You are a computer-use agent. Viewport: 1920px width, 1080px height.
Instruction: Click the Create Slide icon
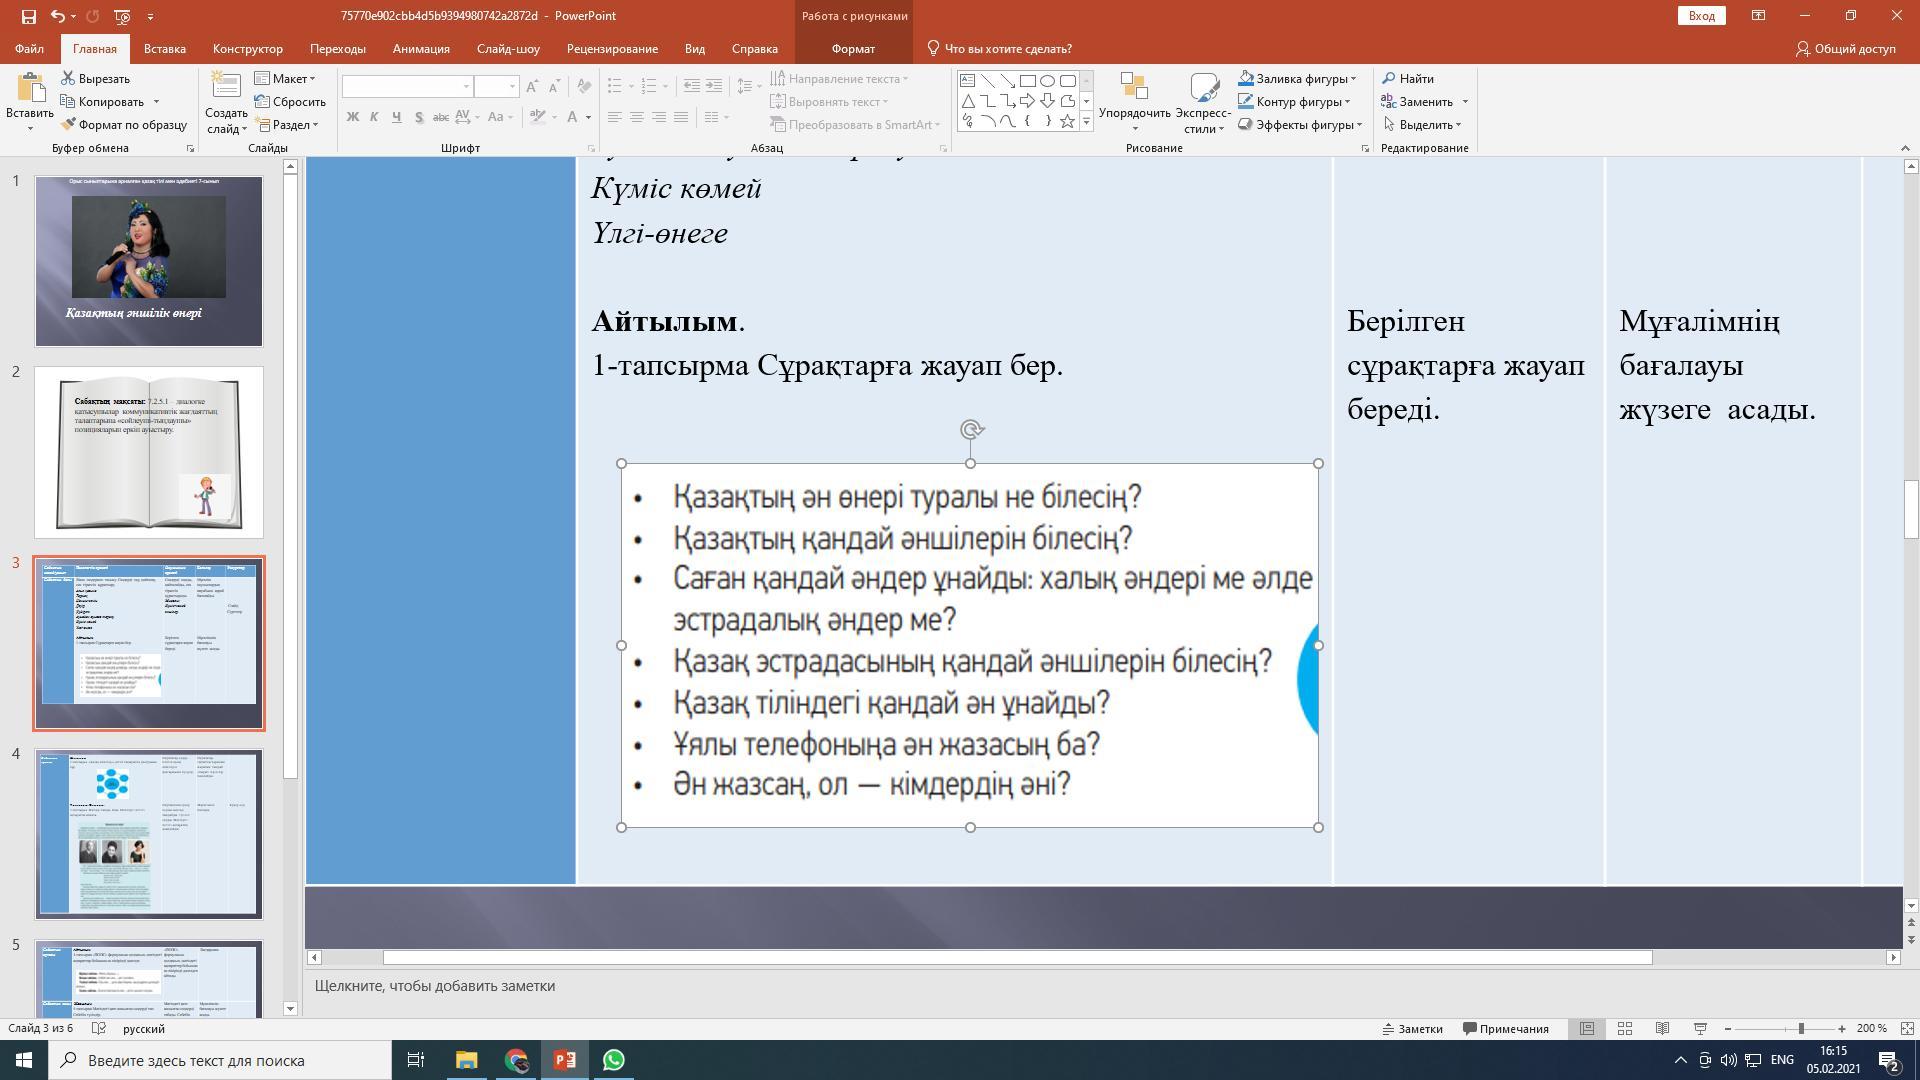coord(226,88)
